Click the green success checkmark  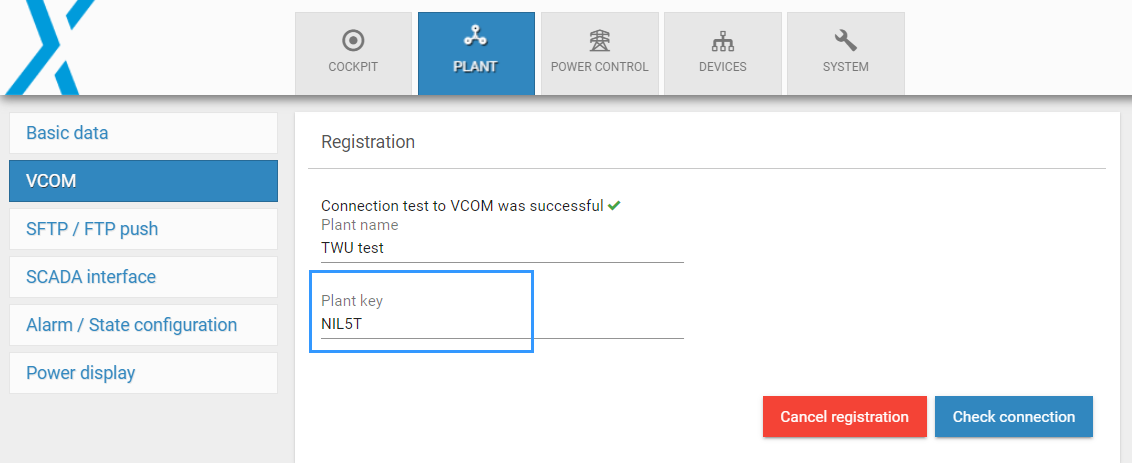[614, 206]
